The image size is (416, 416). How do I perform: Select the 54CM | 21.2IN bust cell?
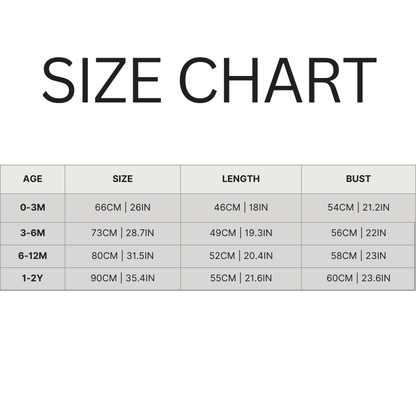358,208
